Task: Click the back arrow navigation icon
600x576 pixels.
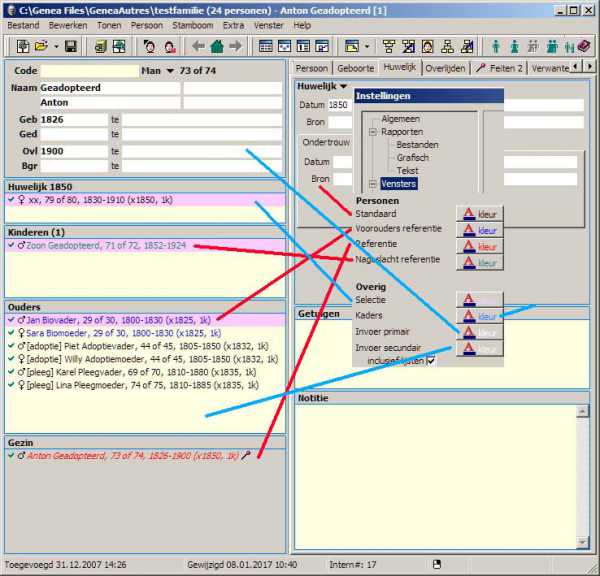Action: 198,46
